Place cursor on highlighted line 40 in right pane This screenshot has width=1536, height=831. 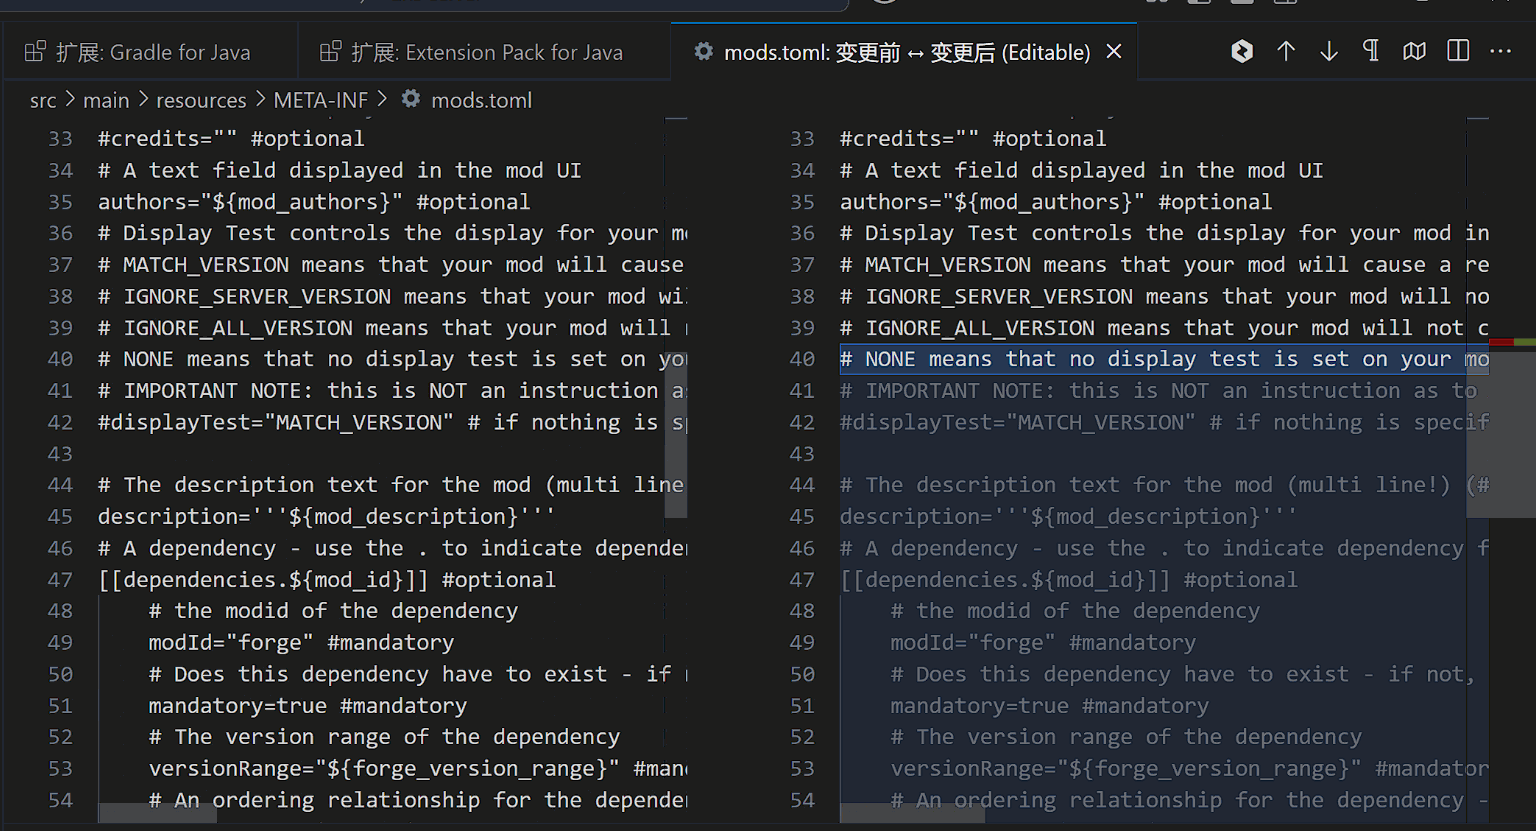(x=1150, y=359)
